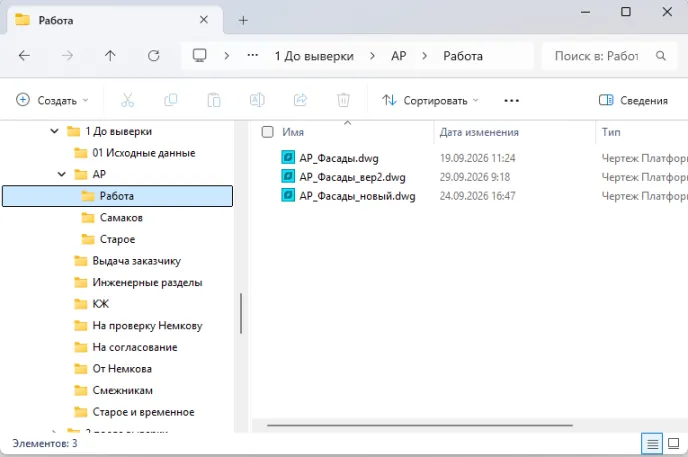Collapse the 1 До выверки tree node
Image resolution: width=688 pixels, height=457 pixels.
pyautogui.click(x=54, y=131)
